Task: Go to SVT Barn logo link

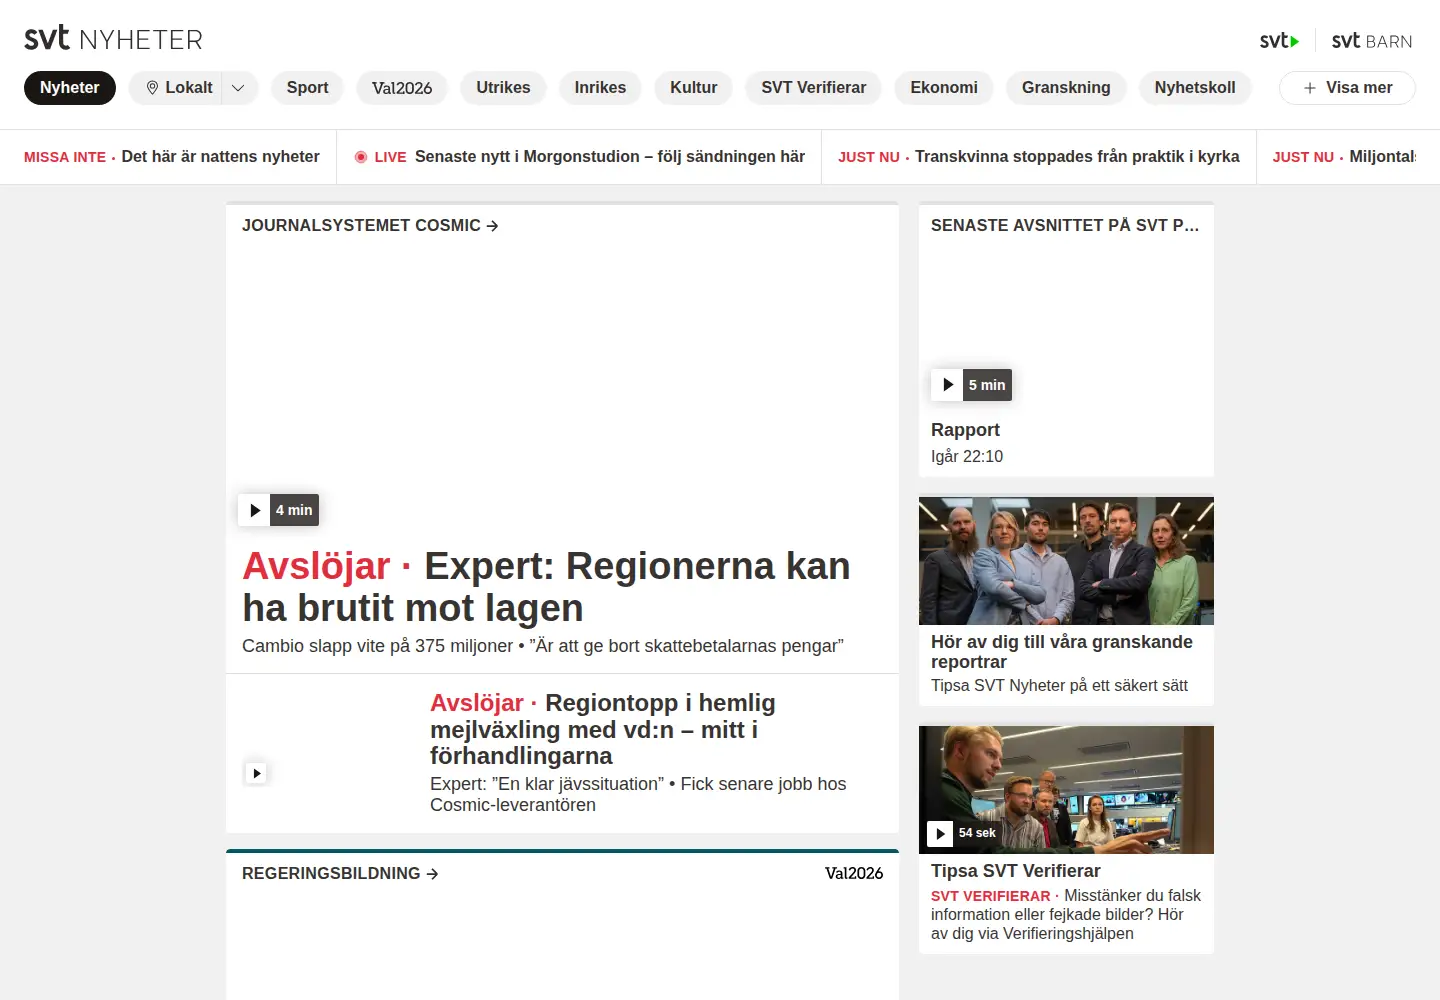Action: [1372, 41]
